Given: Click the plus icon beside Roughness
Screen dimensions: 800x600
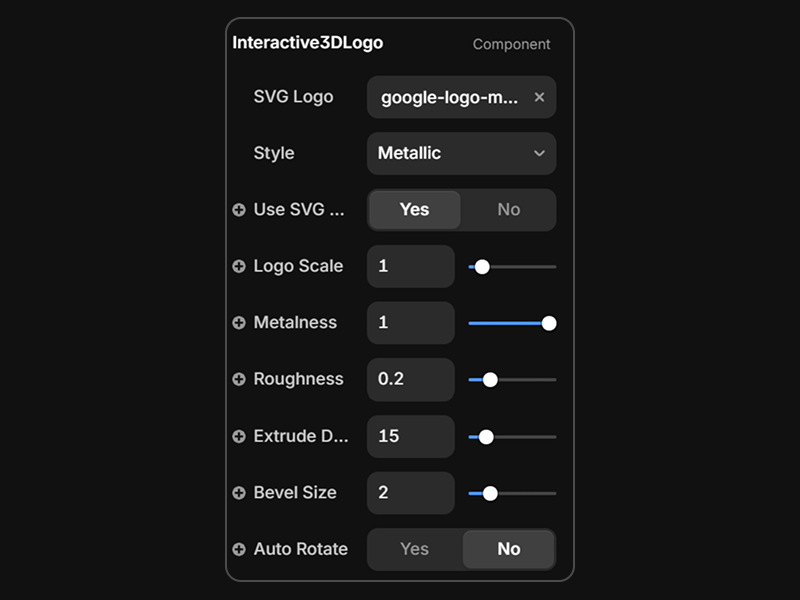Looking at the screenshot, I should [239, 380].
